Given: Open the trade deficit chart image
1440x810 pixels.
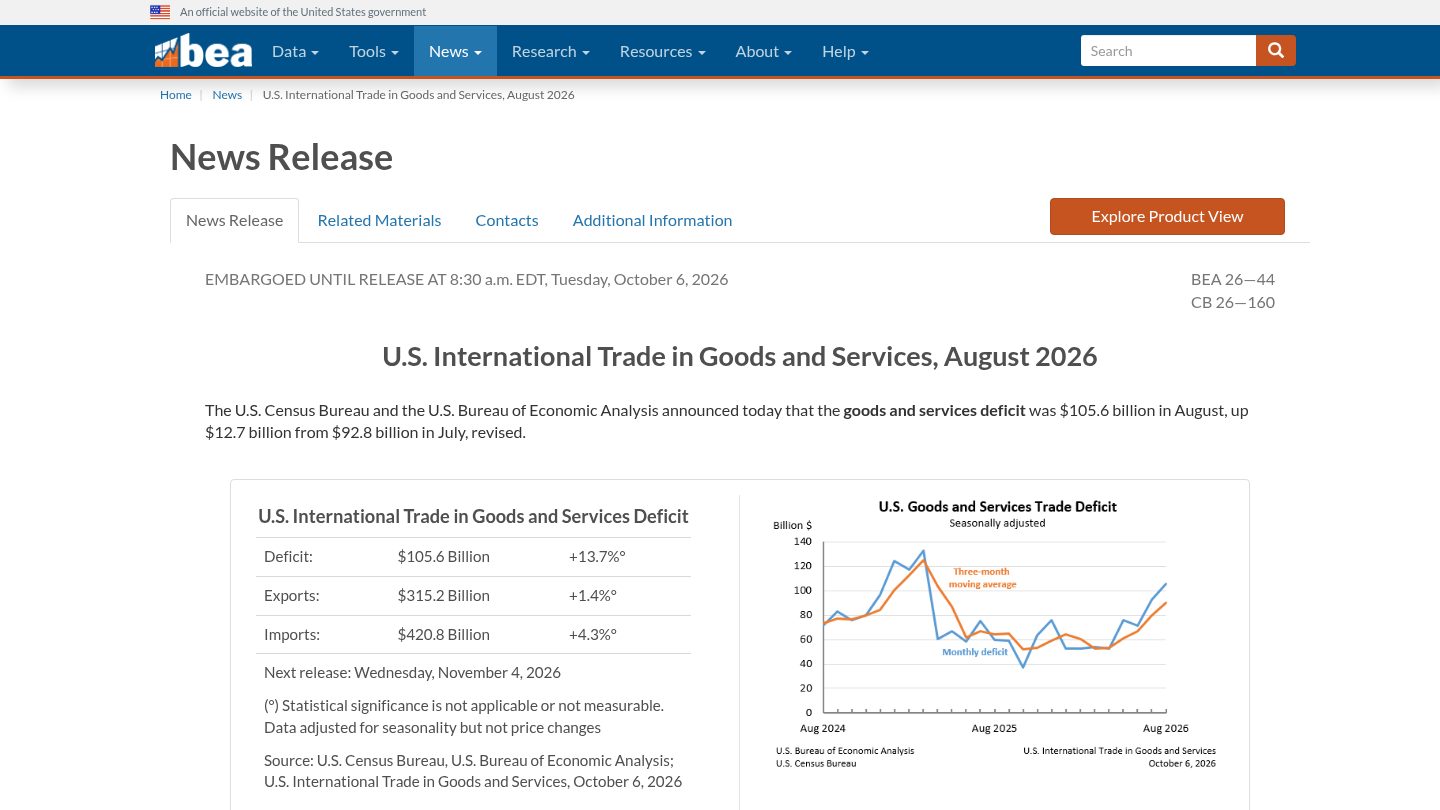Looking at the screenshot, I should coord(995,634).
